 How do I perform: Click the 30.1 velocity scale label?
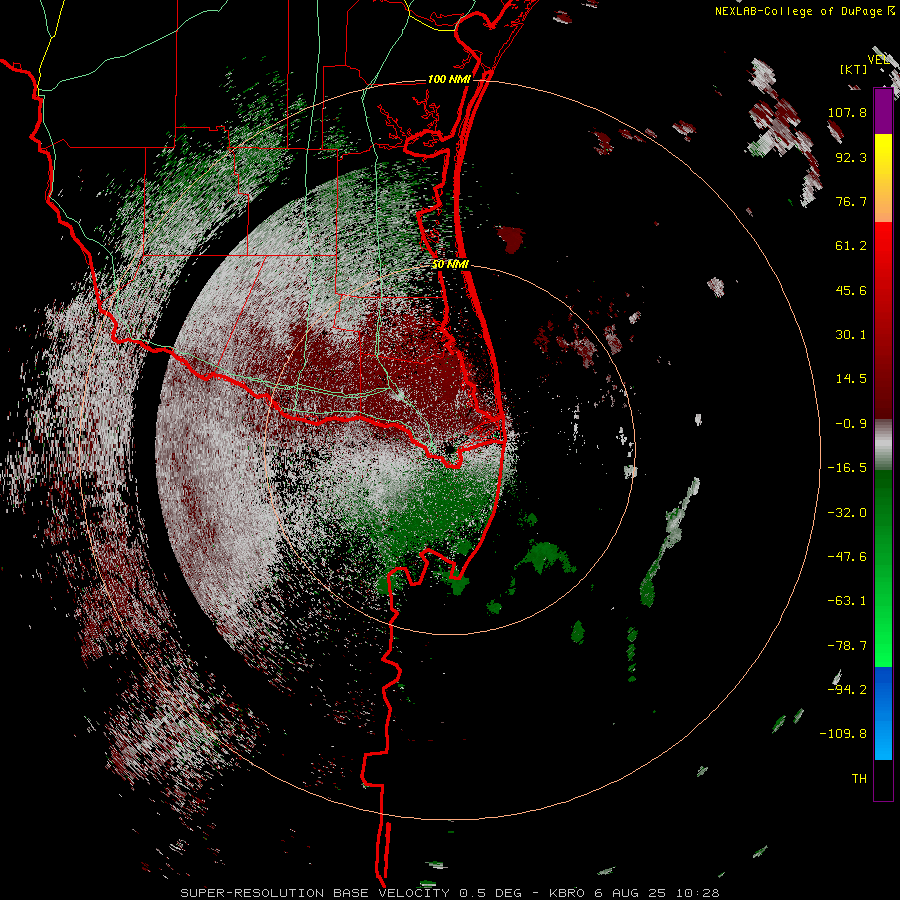851,335
